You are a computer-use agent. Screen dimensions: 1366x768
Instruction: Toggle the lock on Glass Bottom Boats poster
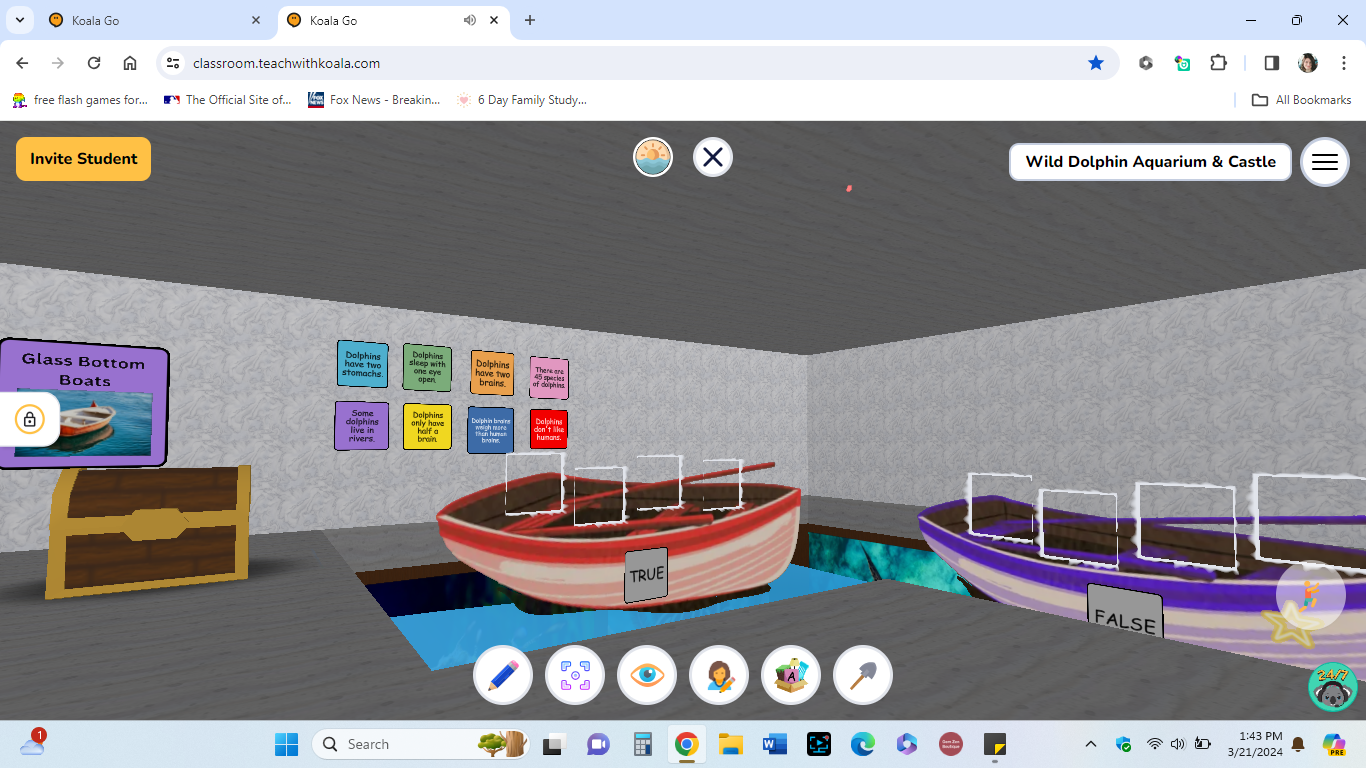click(x=30, y=420)
